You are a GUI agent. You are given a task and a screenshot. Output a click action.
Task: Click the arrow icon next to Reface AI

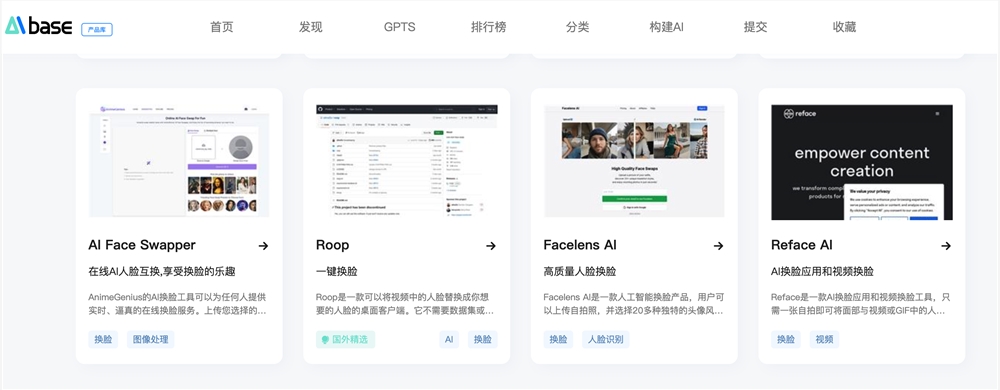point(946,246)
